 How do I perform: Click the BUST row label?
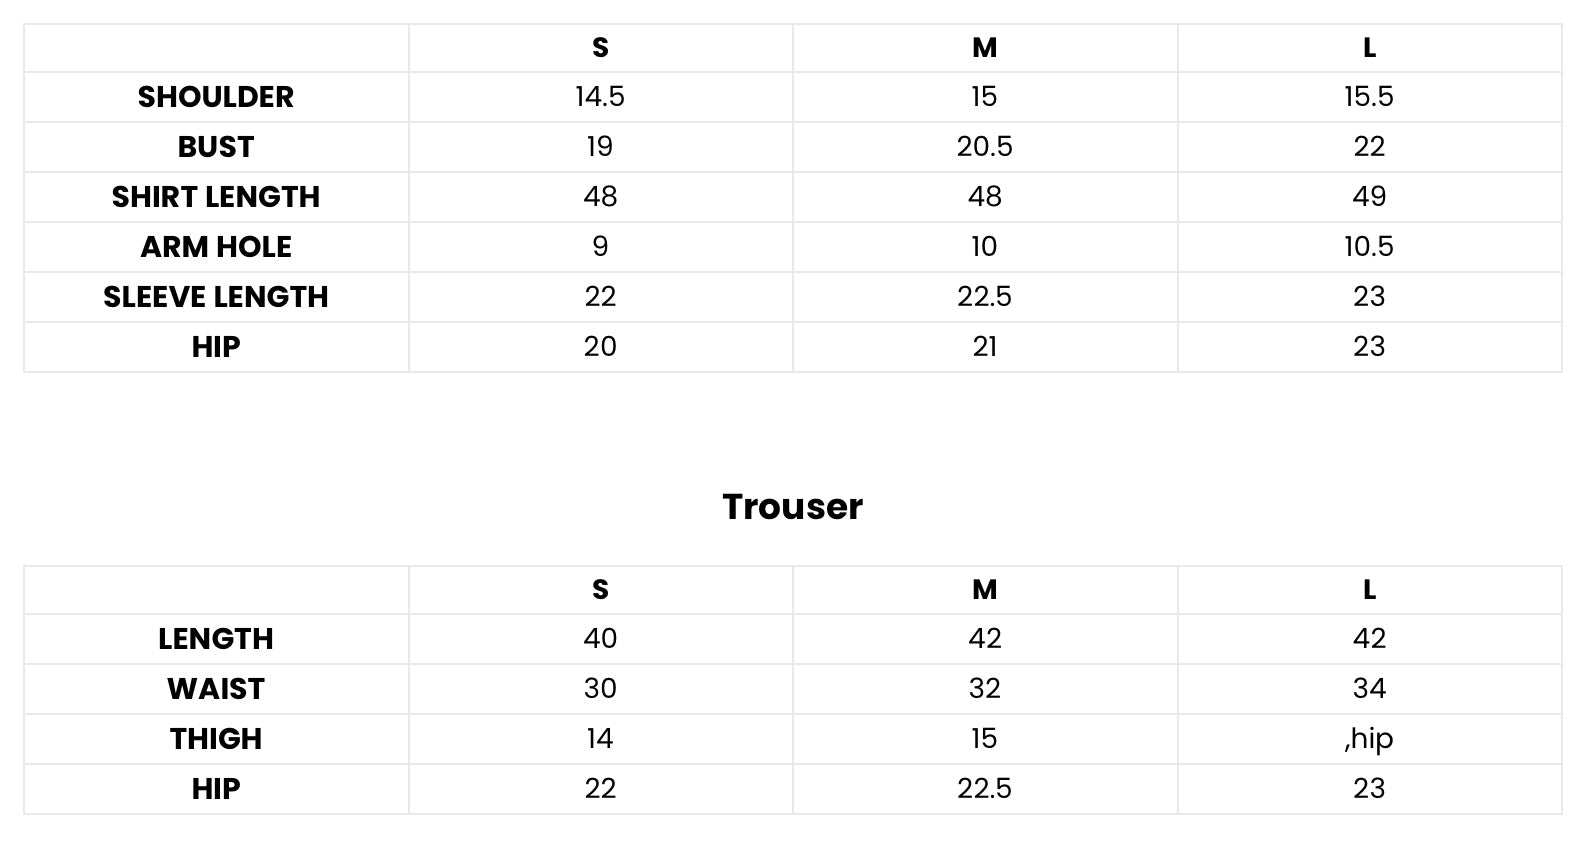click(x=216, y=147)
